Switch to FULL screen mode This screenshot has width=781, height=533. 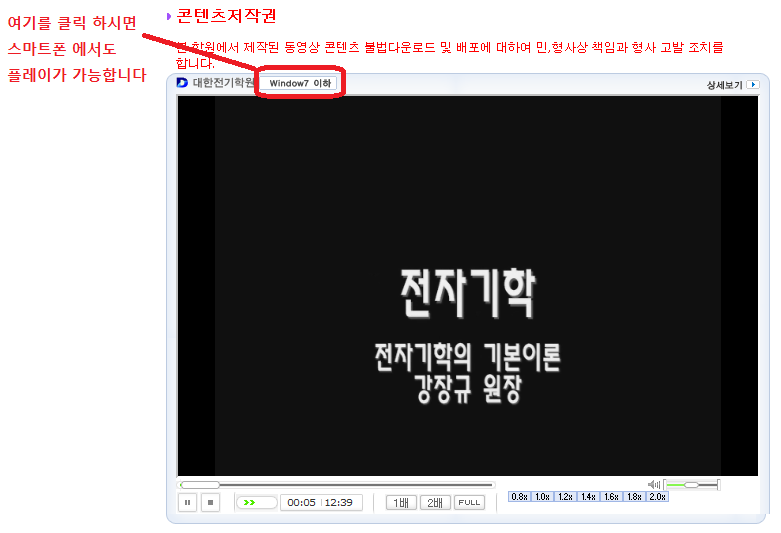tap(469, 503)
